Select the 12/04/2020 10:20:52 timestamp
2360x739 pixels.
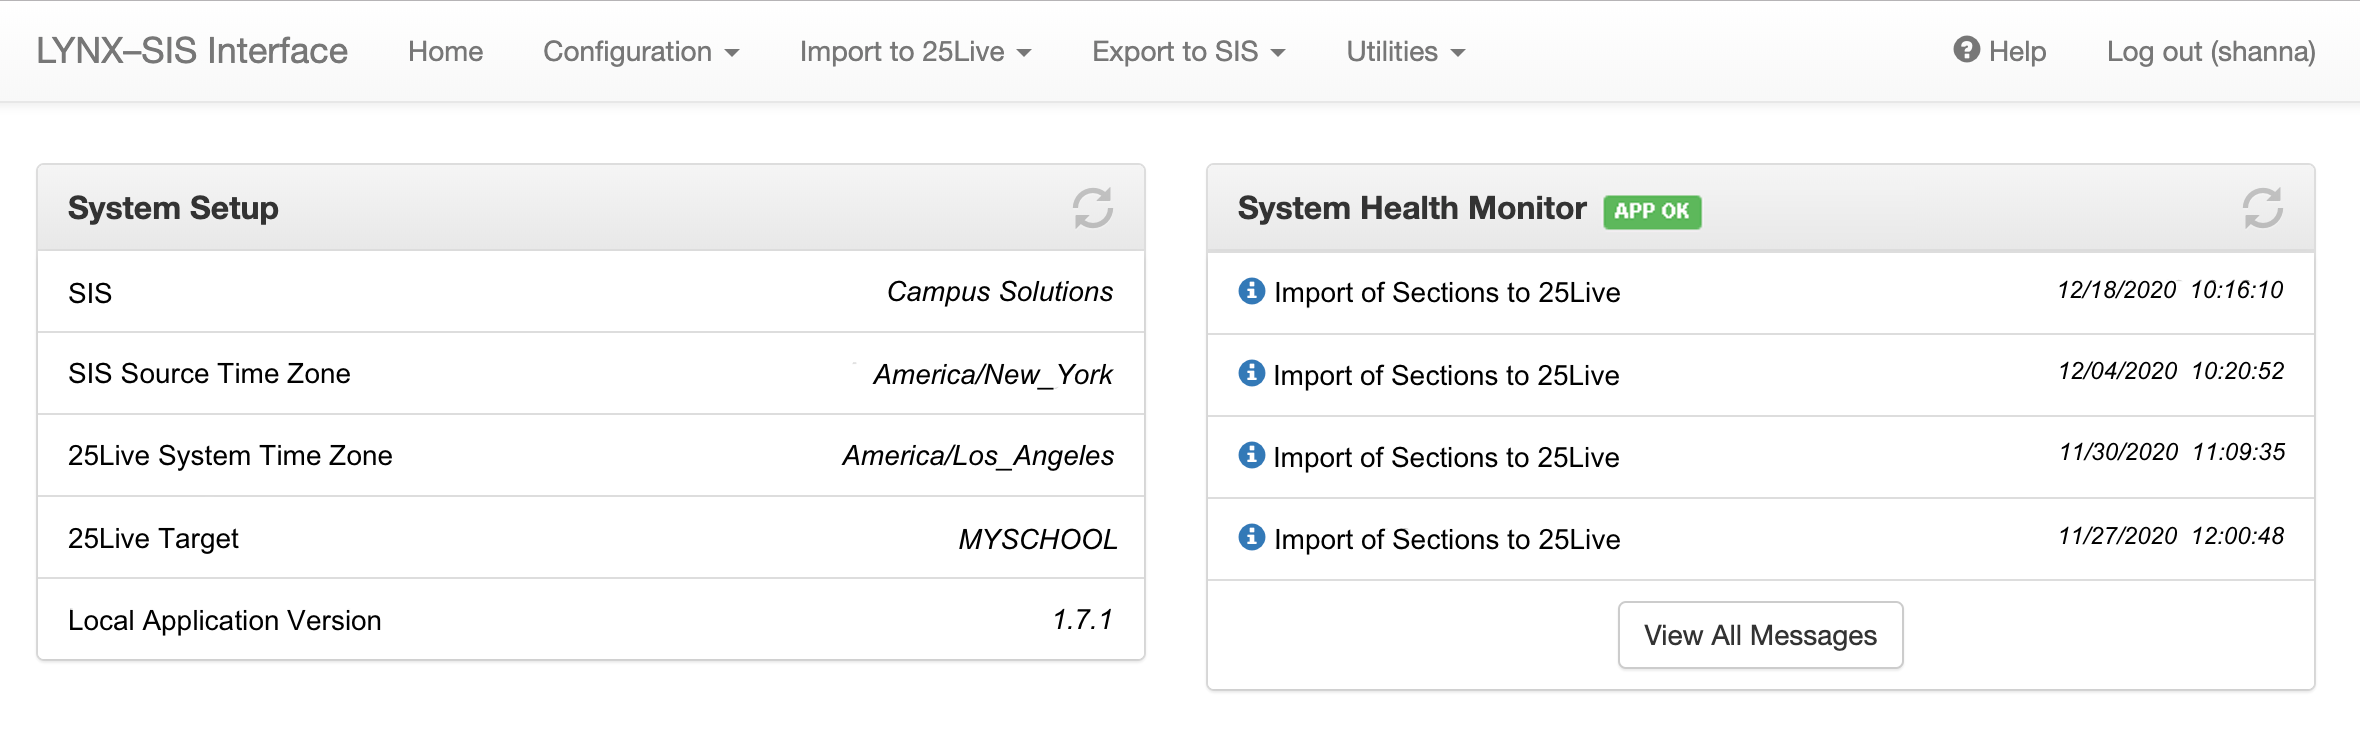point(2171,371)
